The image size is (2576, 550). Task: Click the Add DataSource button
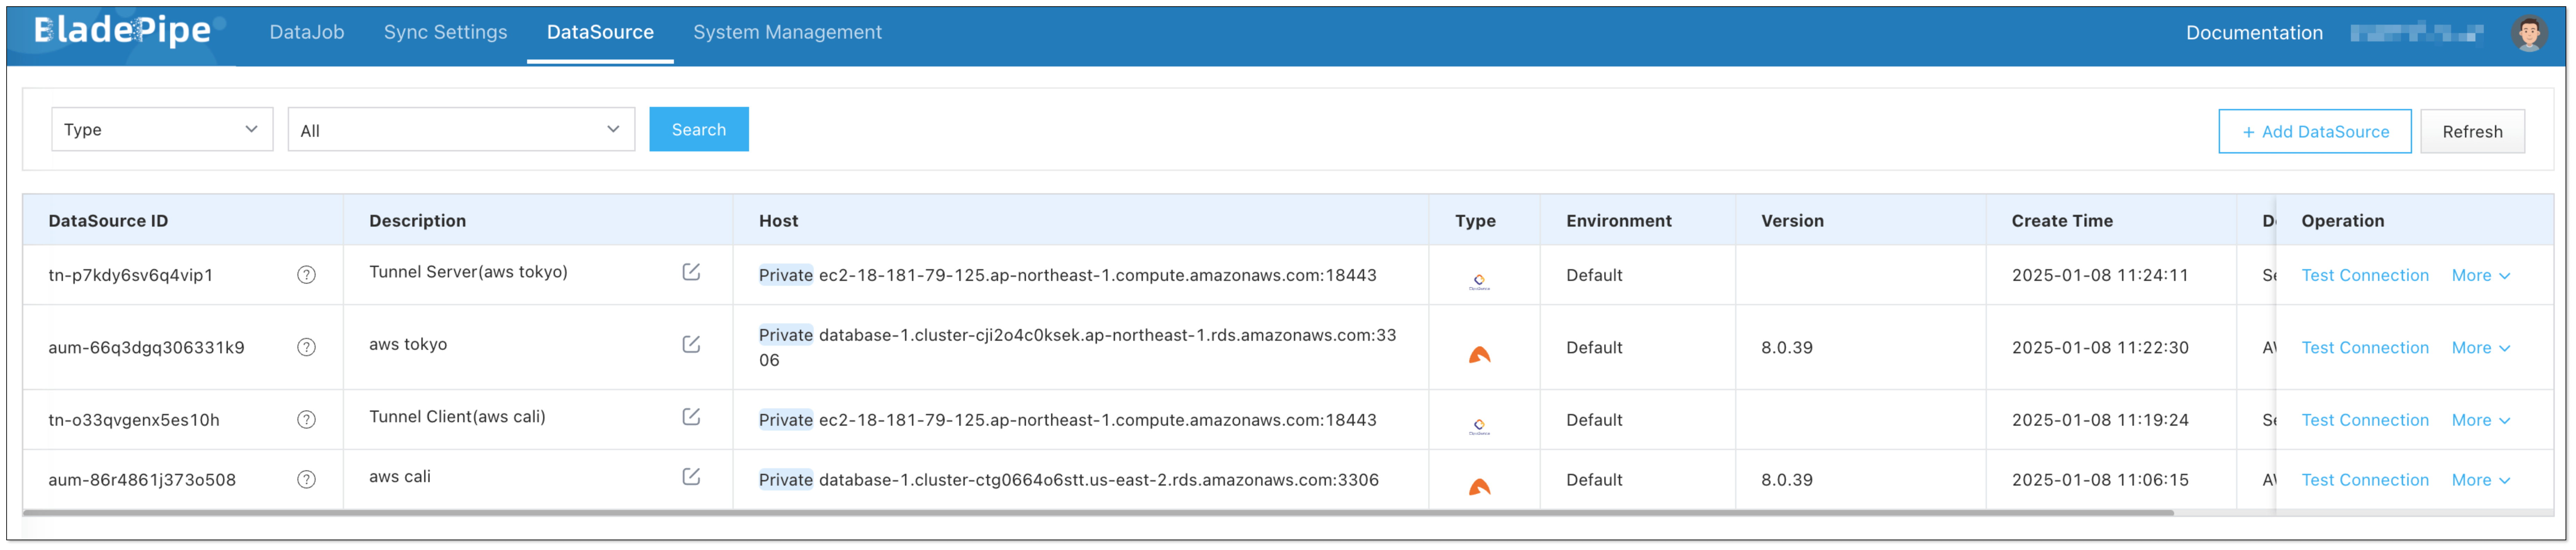pos(2315,131)
